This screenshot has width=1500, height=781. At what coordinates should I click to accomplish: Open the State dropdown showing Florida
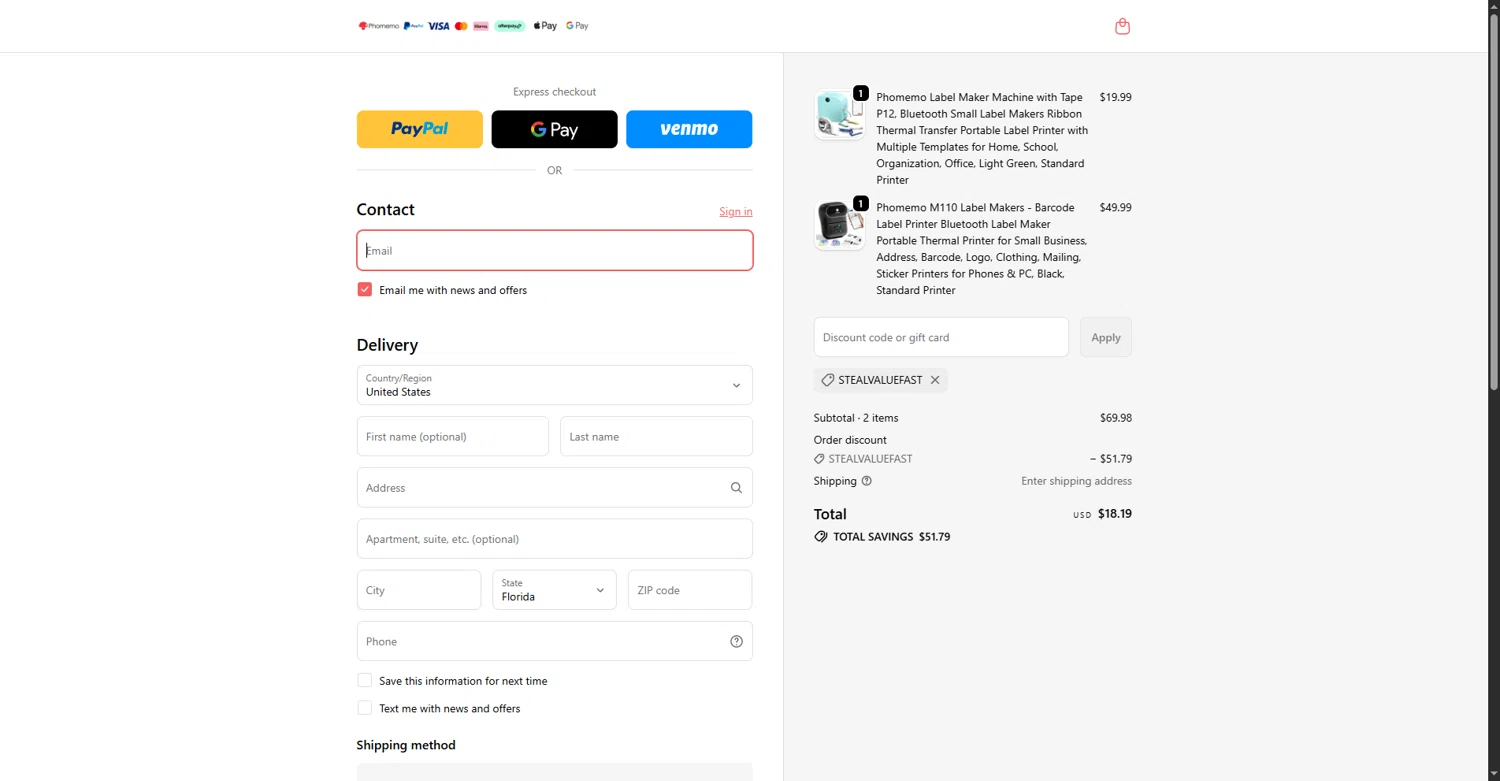pyautogui.click(x=554, y=590)
